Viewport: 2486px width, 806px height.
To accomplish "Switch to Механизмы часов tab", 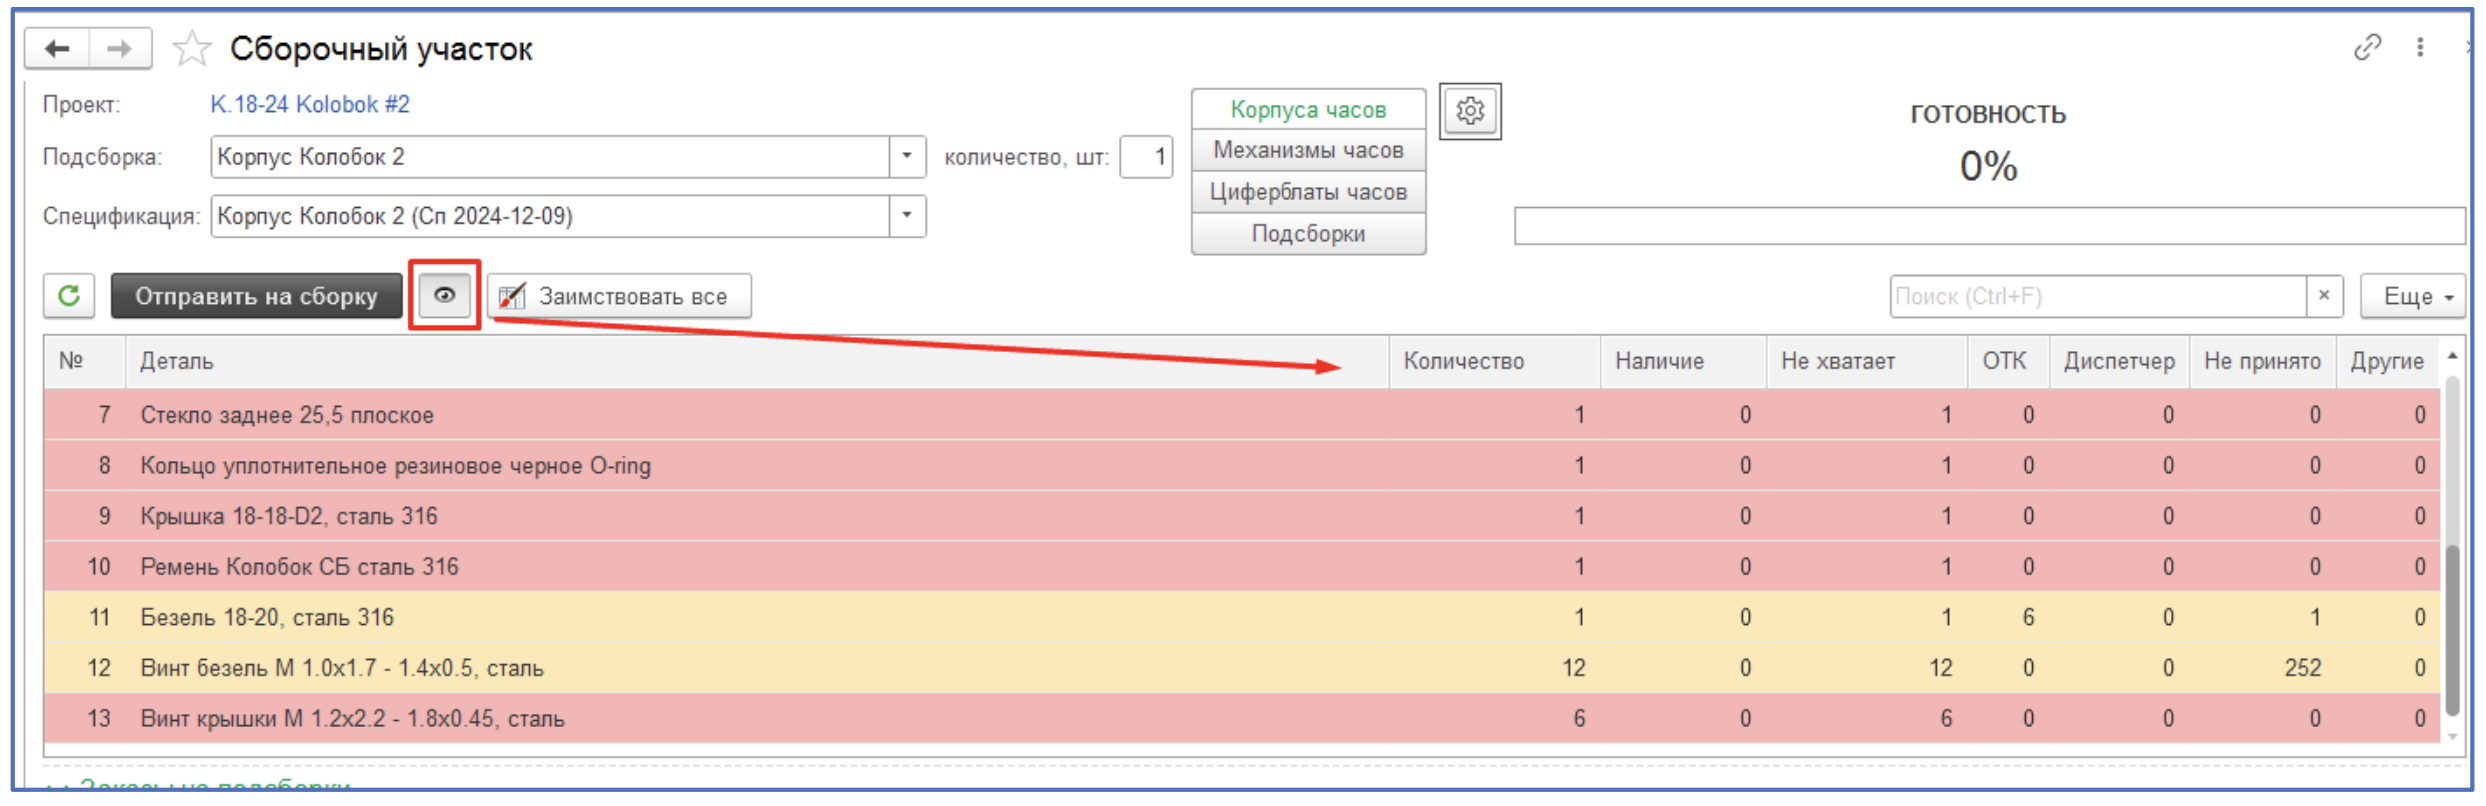I will pos(1307,150).
